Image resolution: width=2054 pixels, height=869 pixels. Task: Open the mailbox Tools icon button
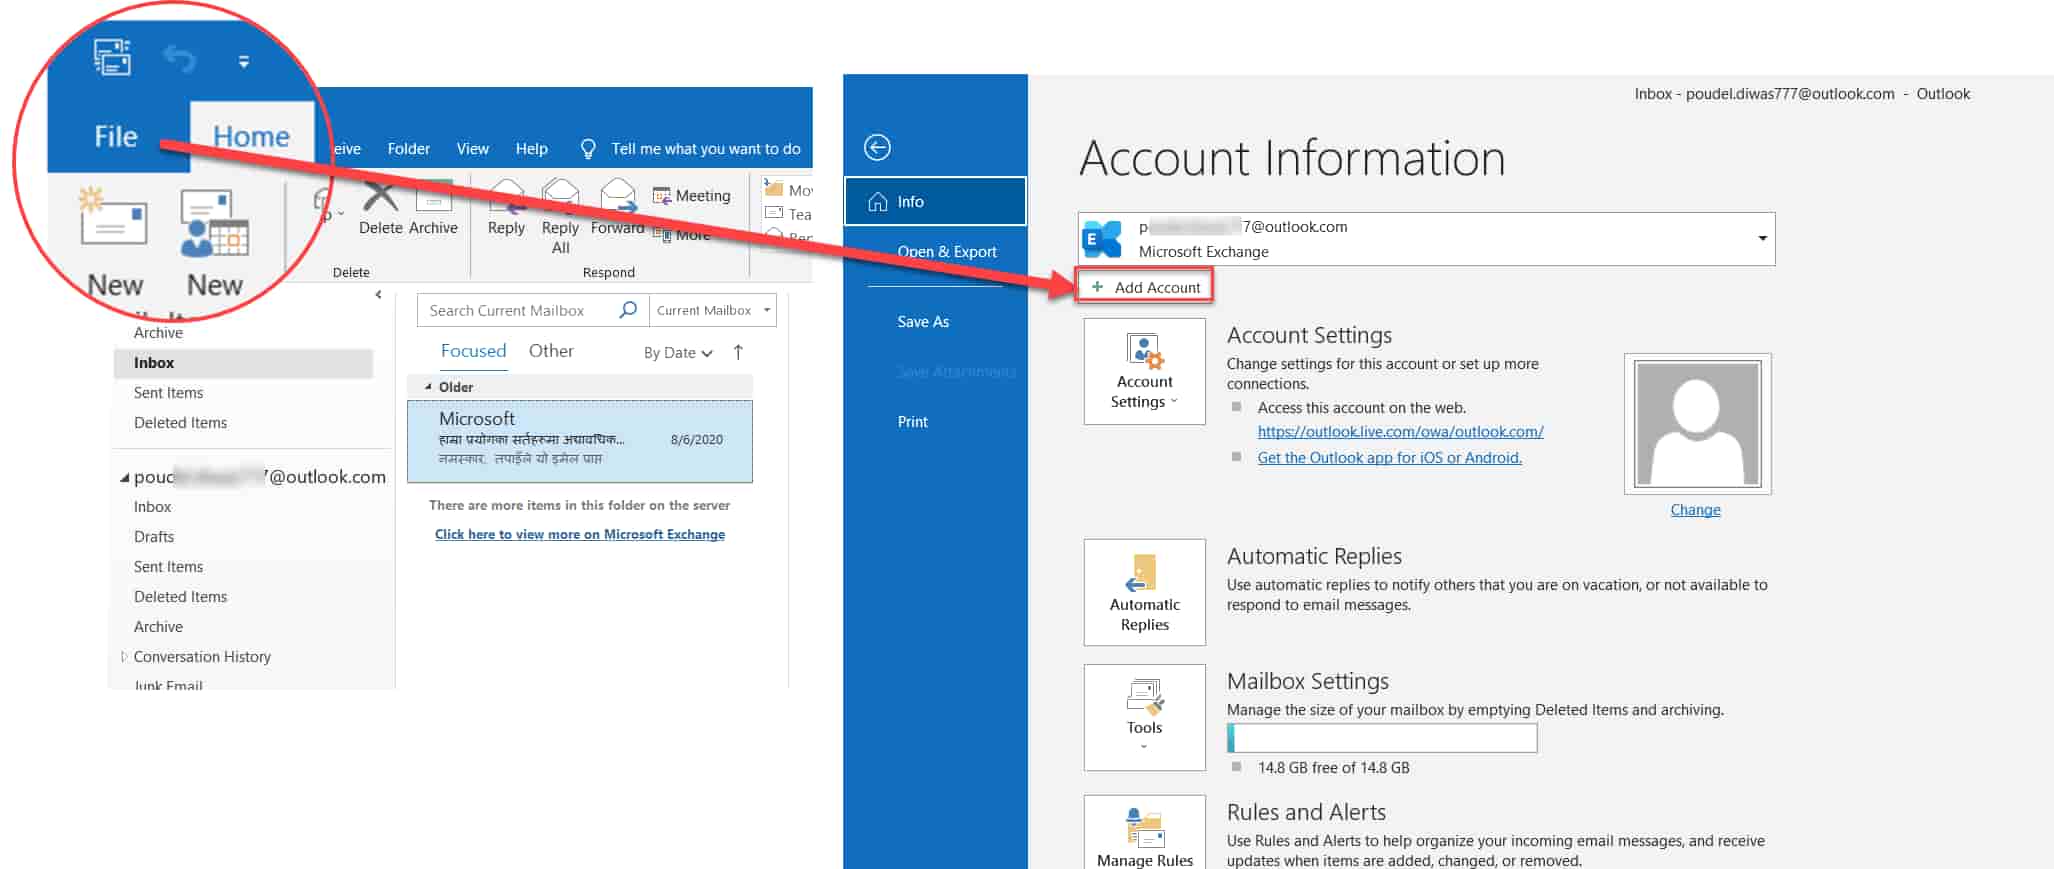tap(1144, 716)
